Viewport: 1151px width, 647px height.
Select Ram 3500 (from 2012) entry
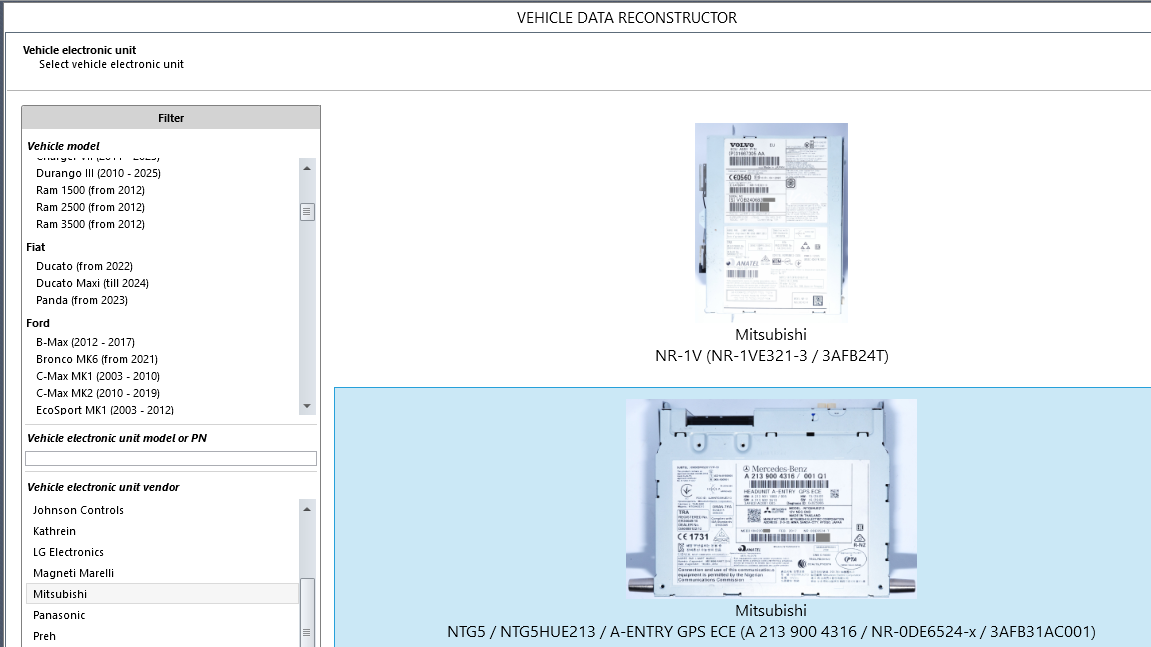[x=90, y=224]
